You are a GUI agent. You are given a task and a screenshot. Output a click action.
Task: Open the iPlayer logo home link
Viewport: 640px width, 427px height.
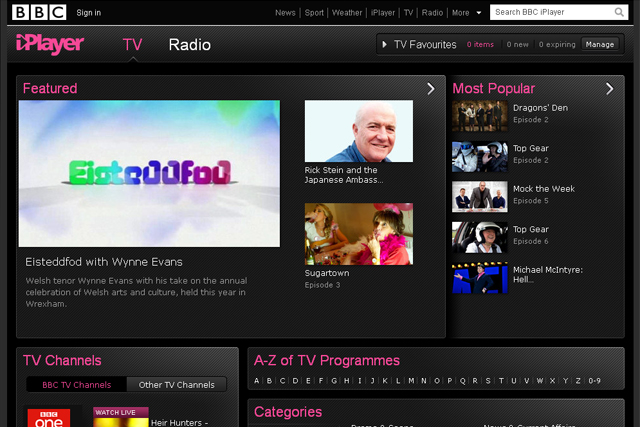tap(50, 44)
